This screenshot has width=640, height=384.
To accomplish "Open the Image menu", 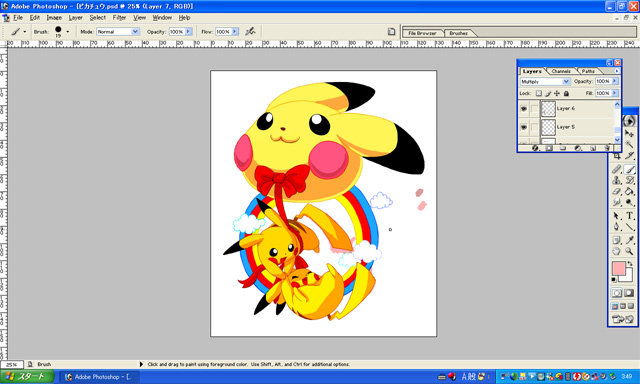I will [x=54, y=18].
